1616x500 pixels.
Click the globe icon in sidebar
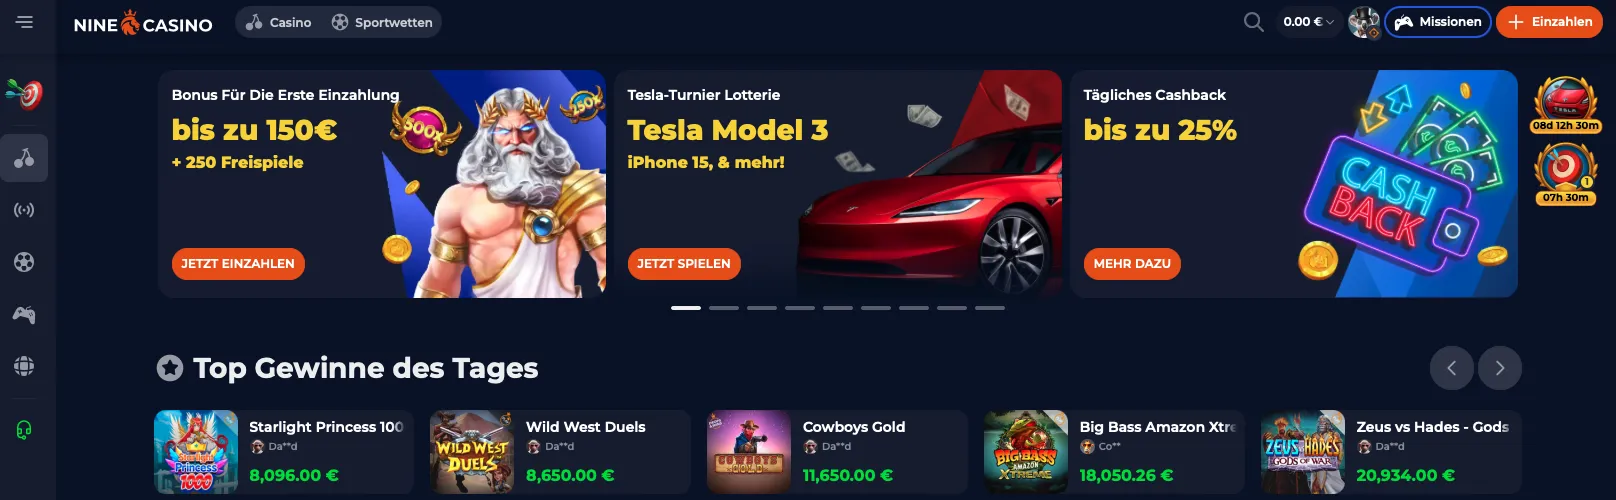click(x=24, y=366)
